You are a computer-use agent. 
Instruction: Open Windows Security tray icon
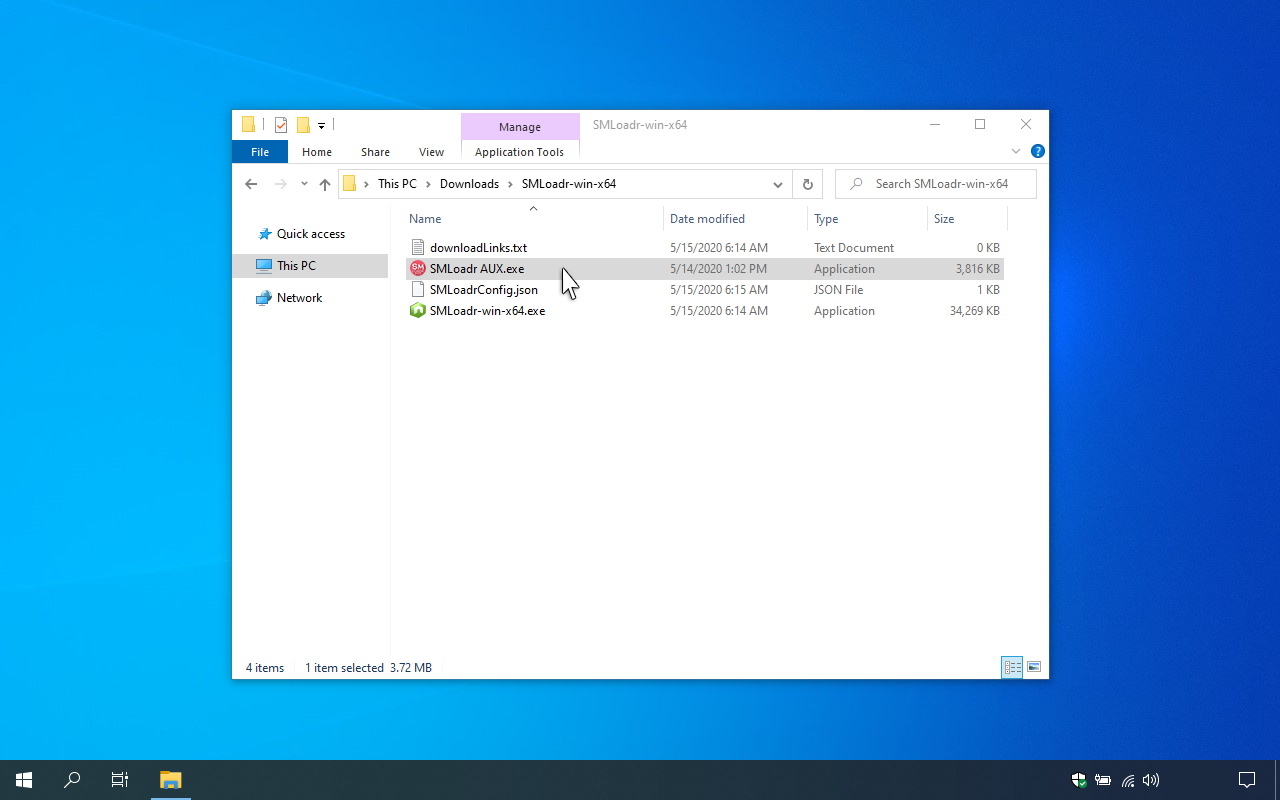1079,780
